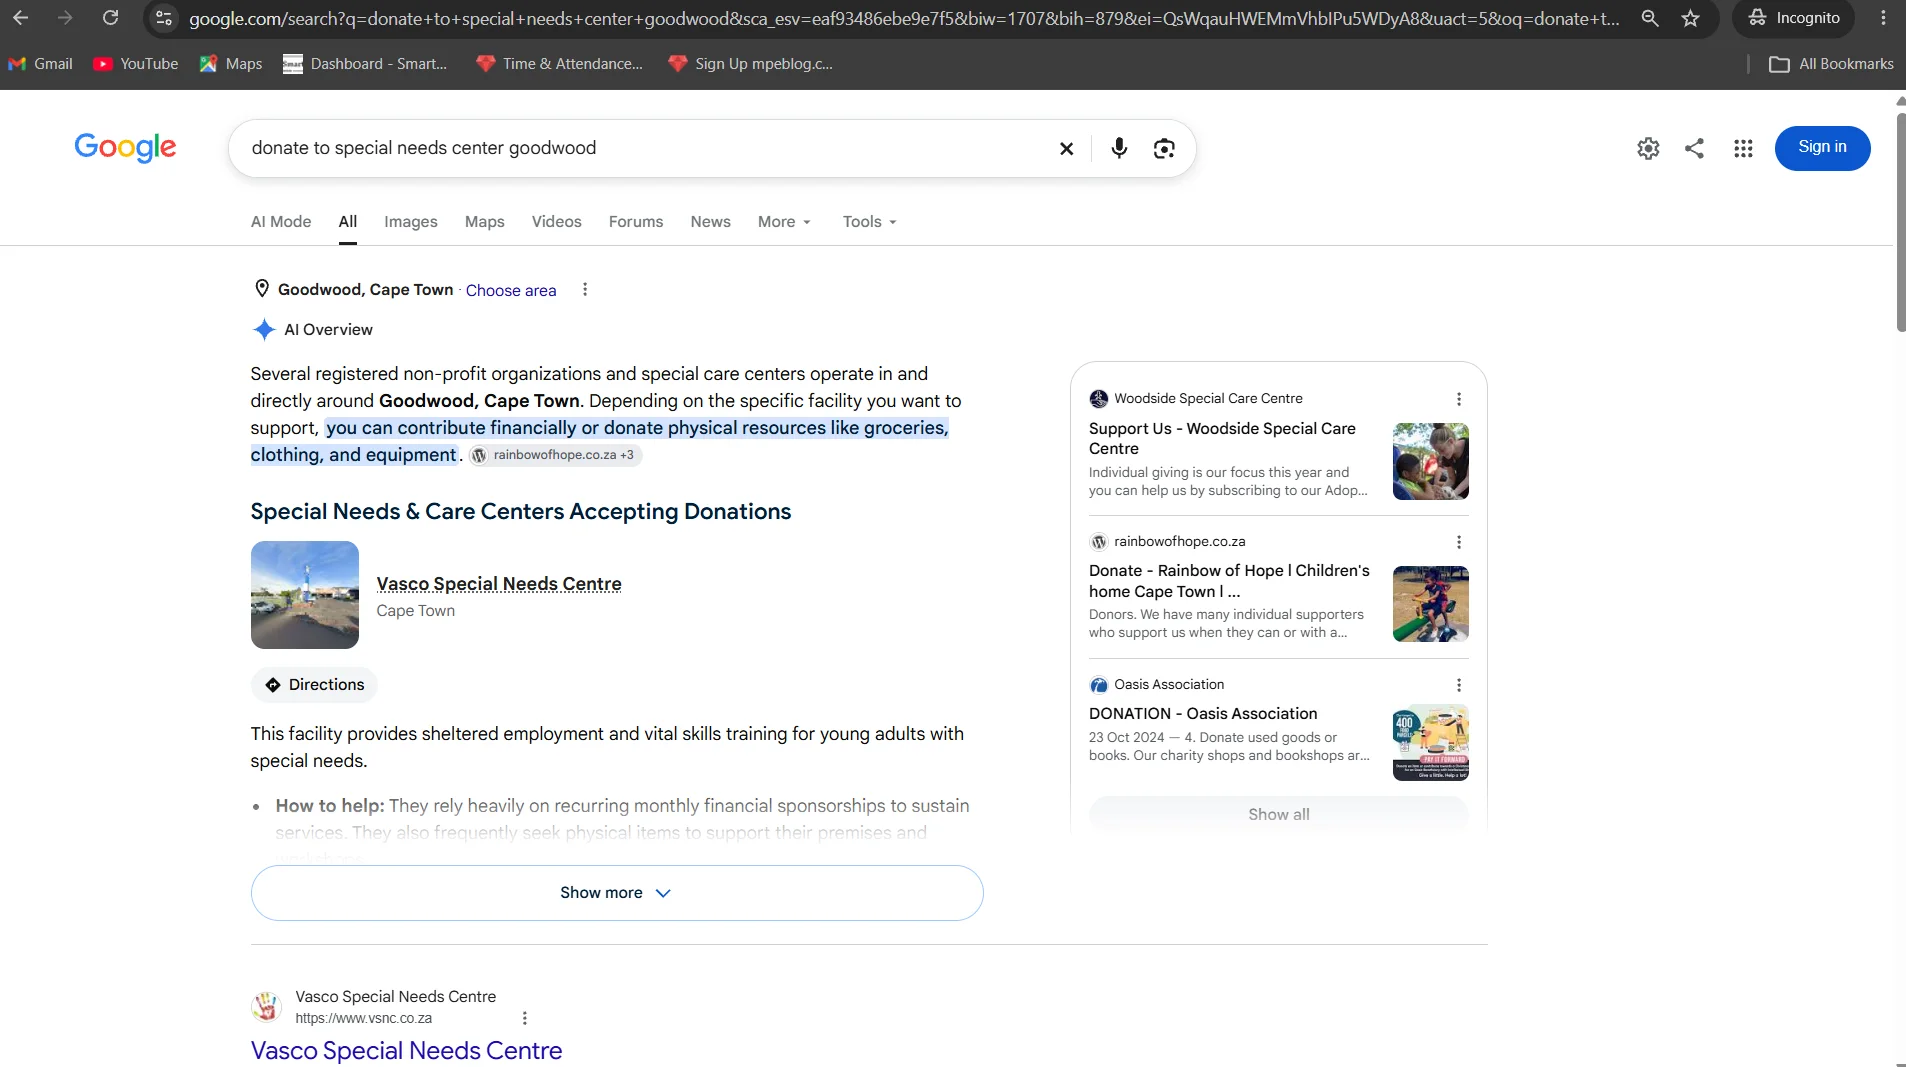This screenshot has height=1067, width=1906.
Task: Switch to the Images tab
Action: click(411, 222)
